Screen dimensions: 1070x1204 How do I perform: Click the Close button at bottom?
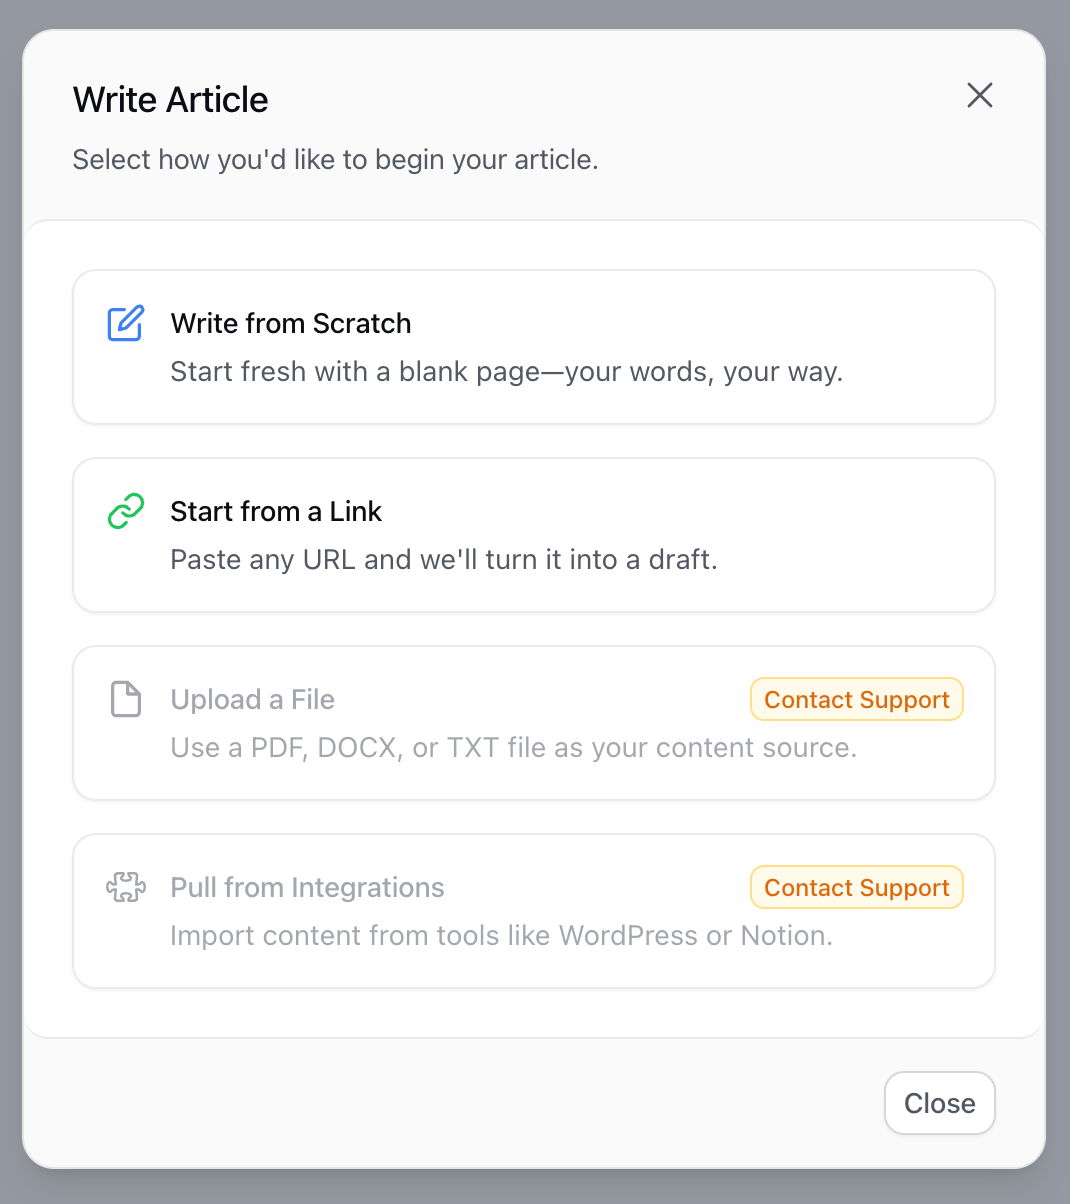940,1103
